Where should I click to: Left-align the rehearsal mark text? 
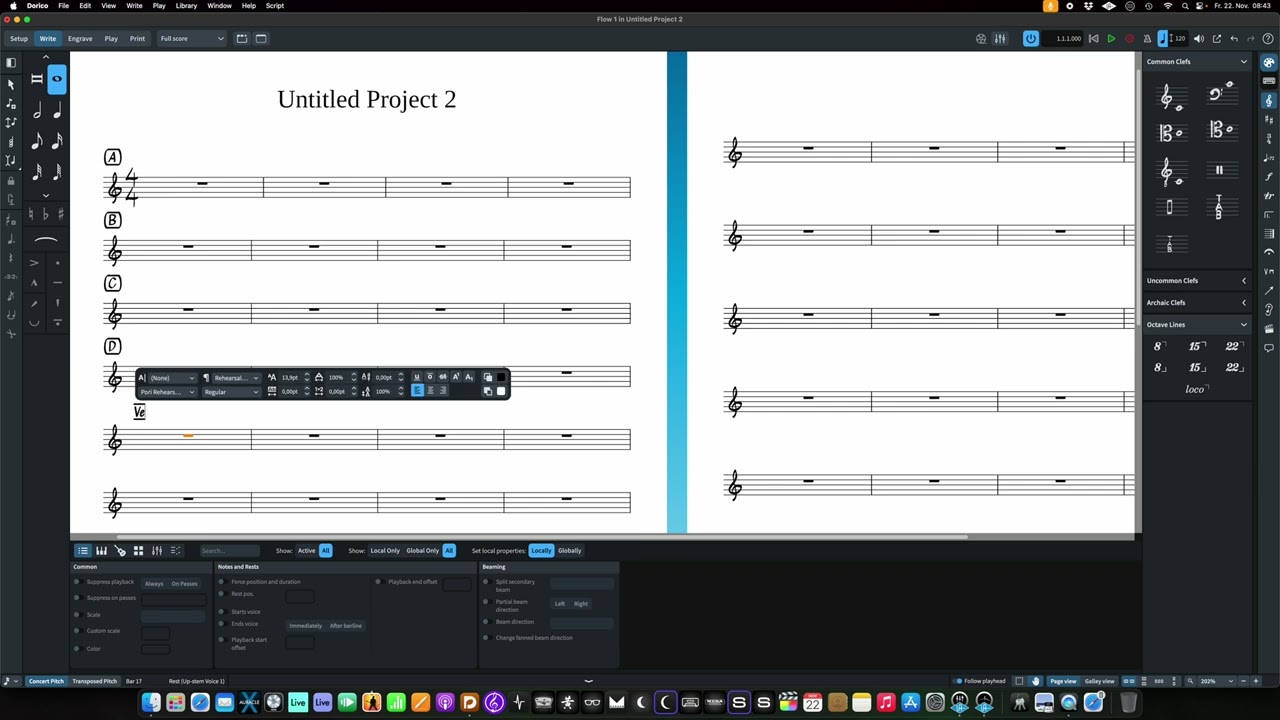(418, 391)
